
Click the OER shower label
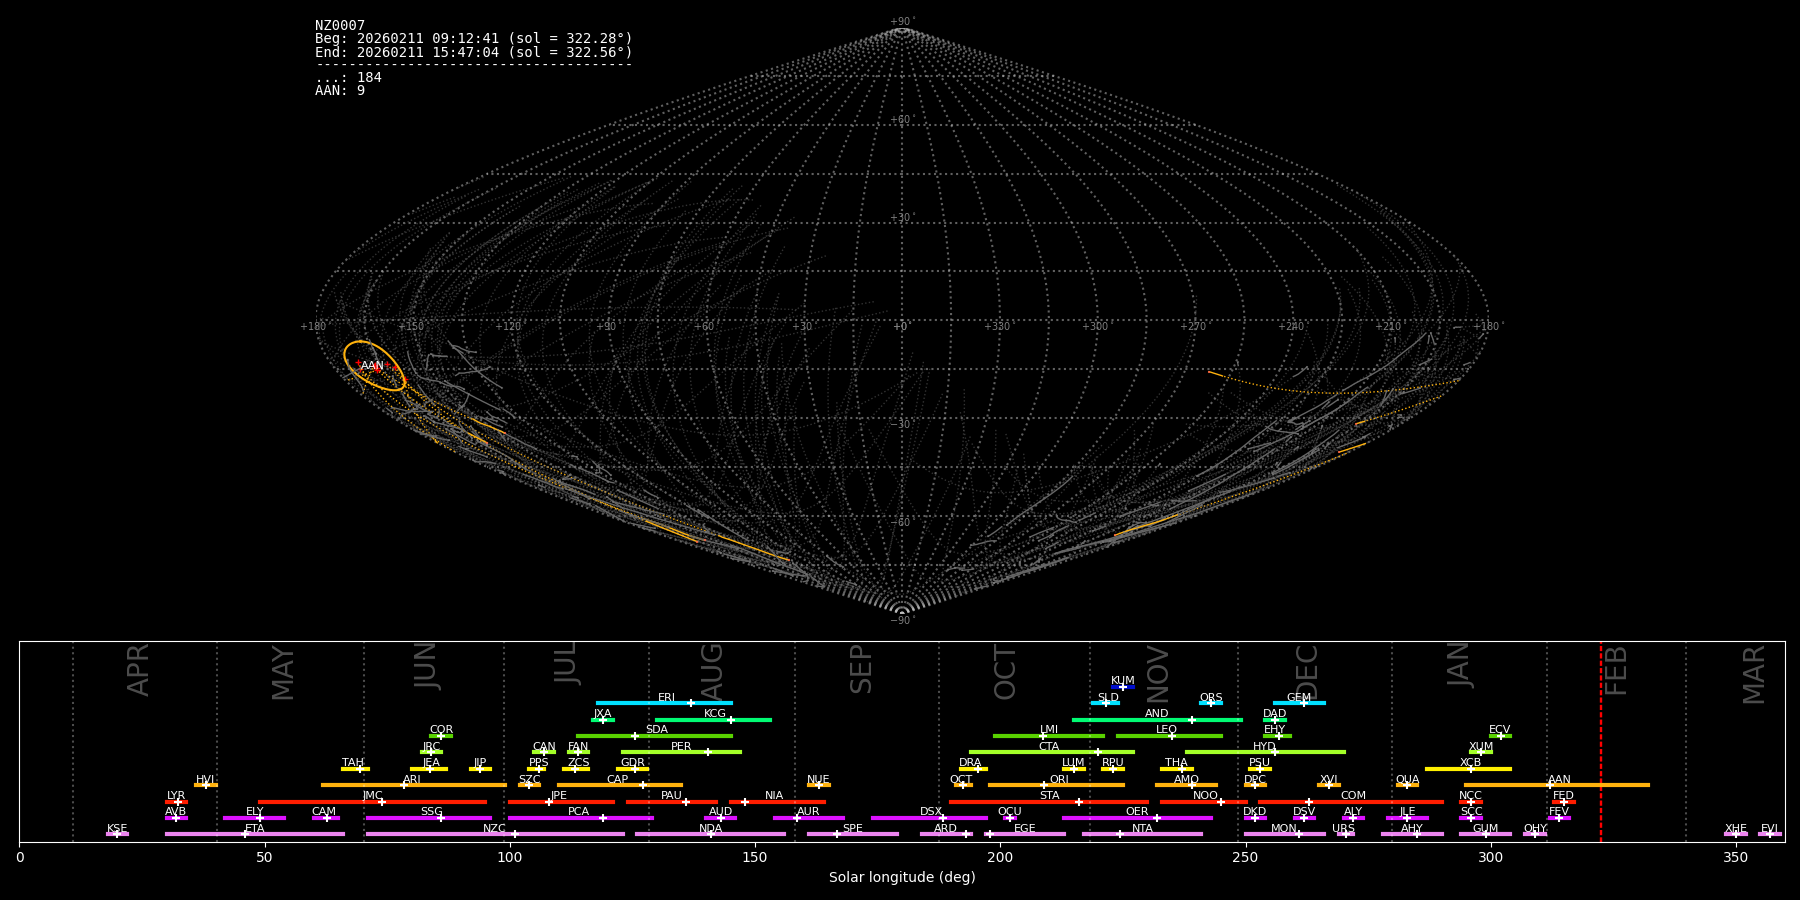tap(1137, 812)
